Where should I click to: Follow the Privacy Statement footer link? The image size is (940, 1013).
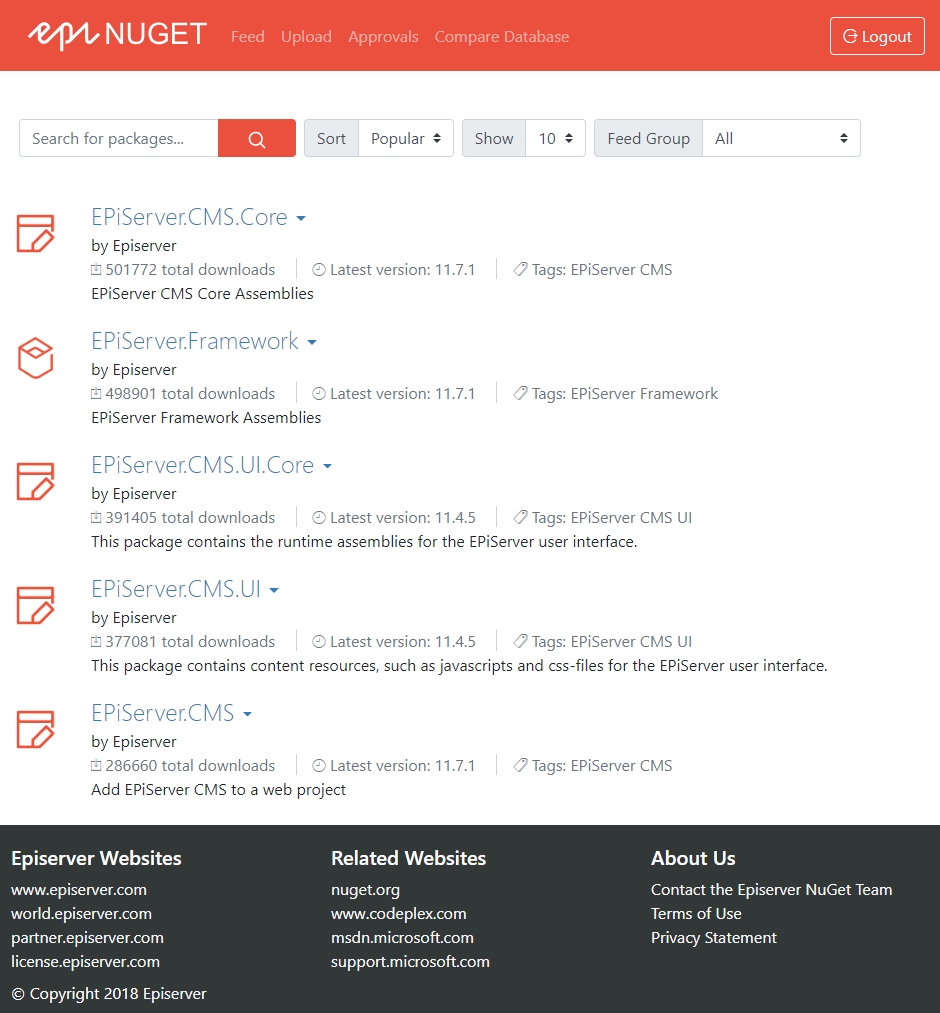713,938
